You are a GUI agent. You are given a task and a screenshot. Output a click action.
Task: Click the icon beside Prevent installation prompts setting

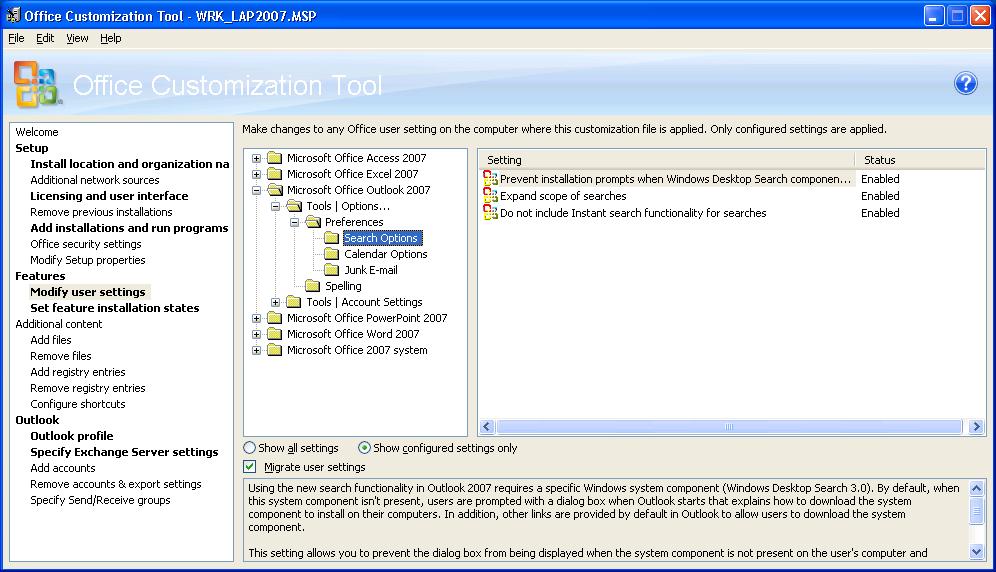tap(490, 178)
